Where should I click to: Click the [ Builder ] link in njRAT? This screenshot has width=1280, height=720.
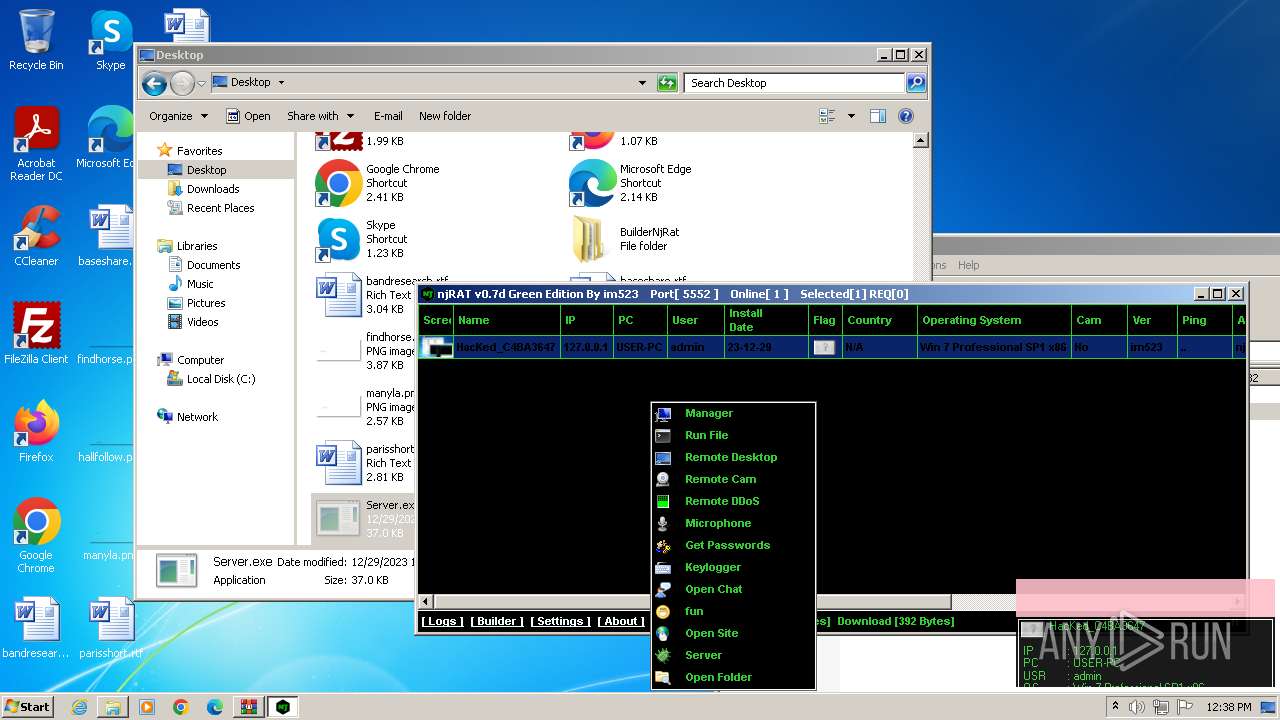(497, 621)
